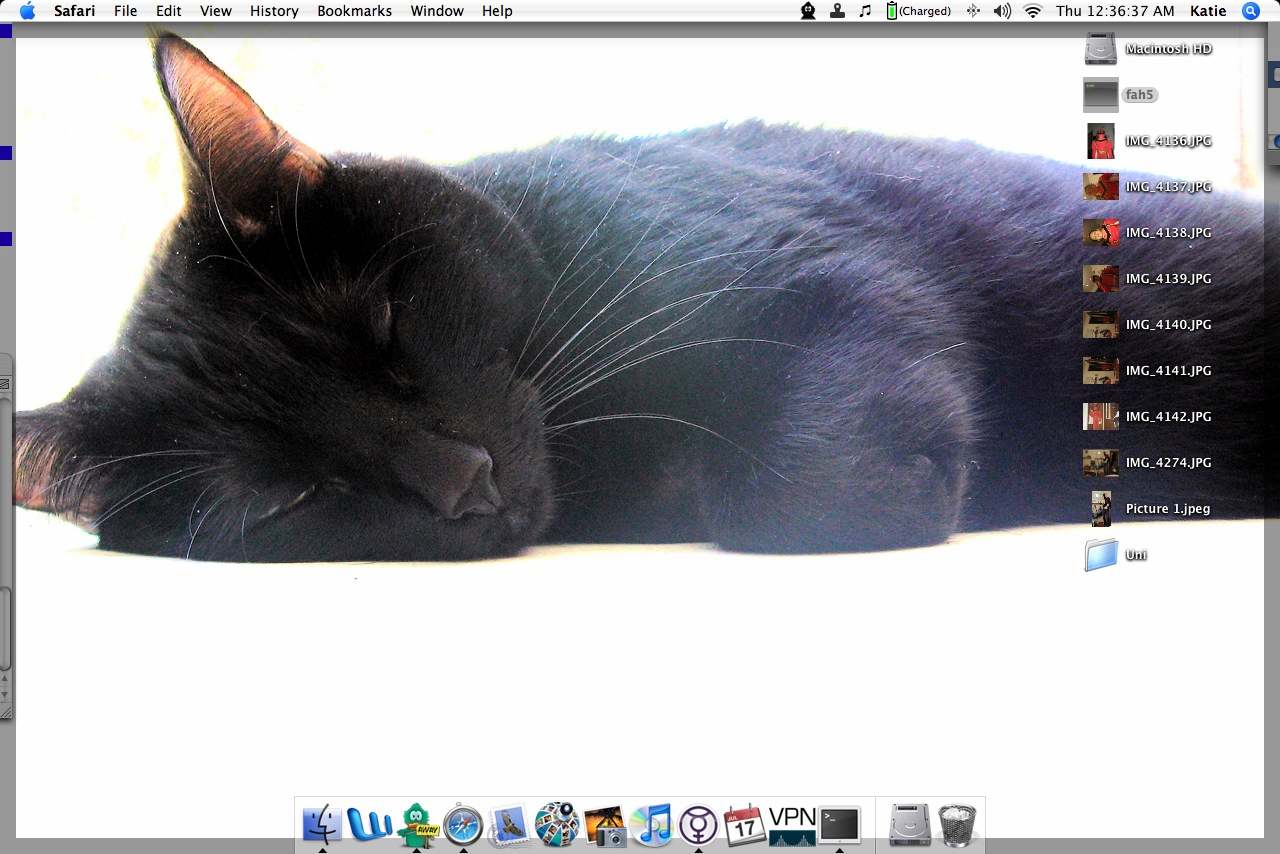The height and width of the screenshot is (854, 1280).
Task: Open the photo-covered globe app in Dock
Action: pyautogui.click(x=557, y=825)
